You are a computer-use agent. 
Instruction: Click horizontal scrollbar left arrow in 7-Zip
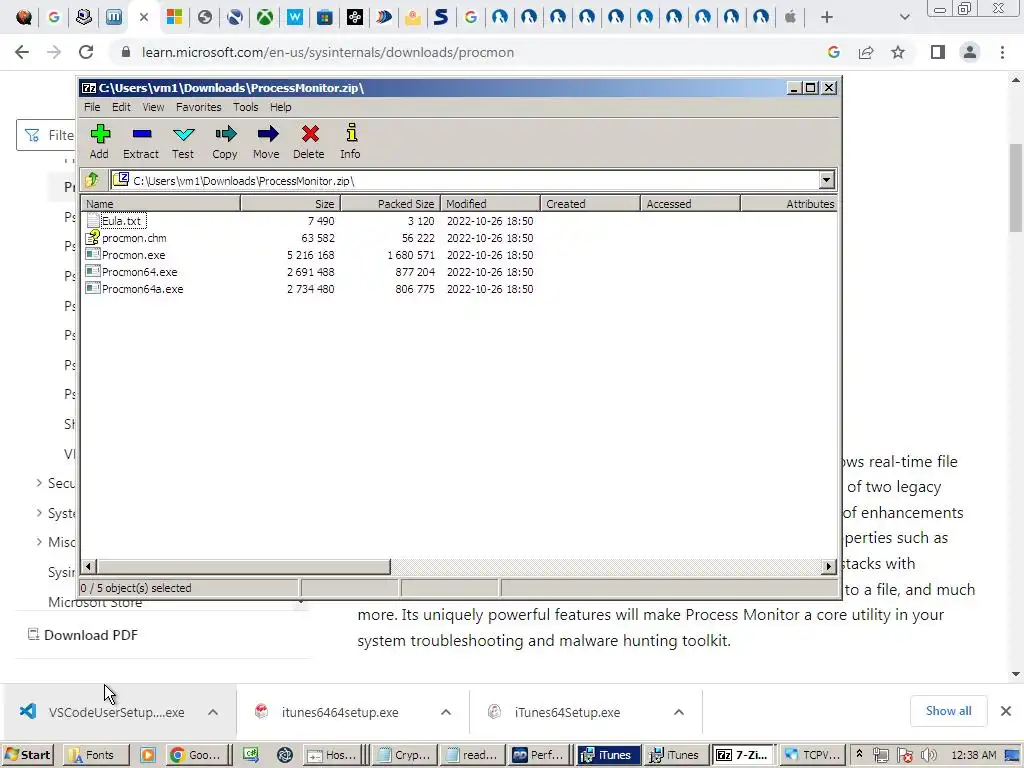88,567
